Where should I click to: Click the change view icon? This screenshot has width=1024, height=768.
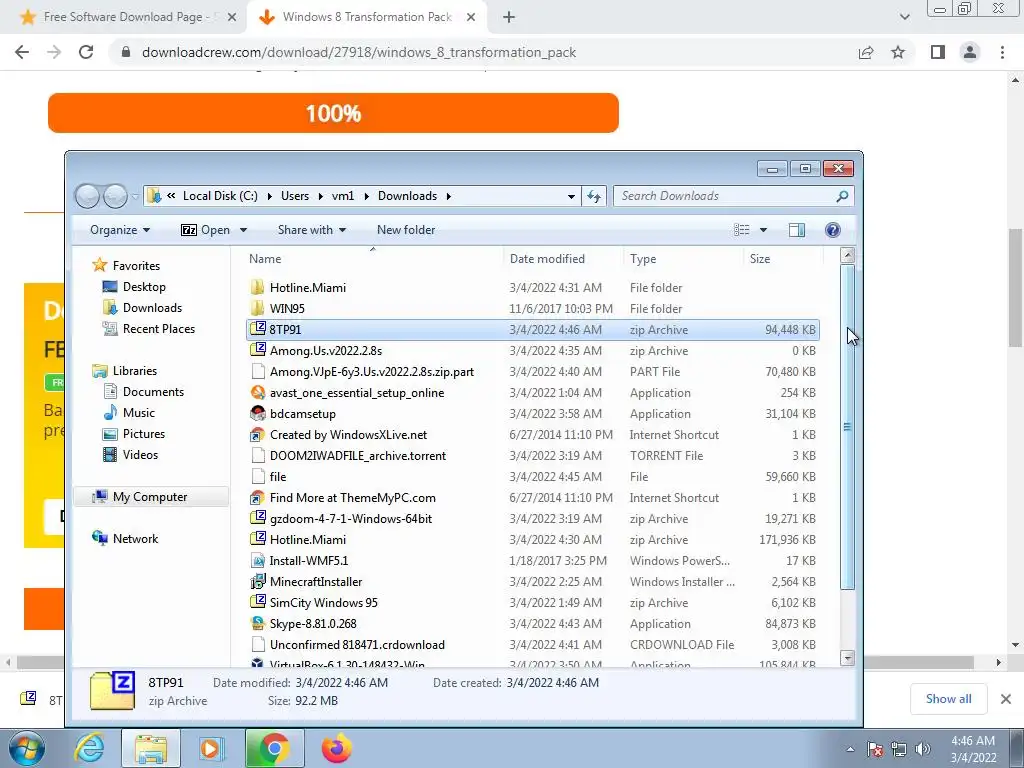pyautogui.click(x=742, y=230)
